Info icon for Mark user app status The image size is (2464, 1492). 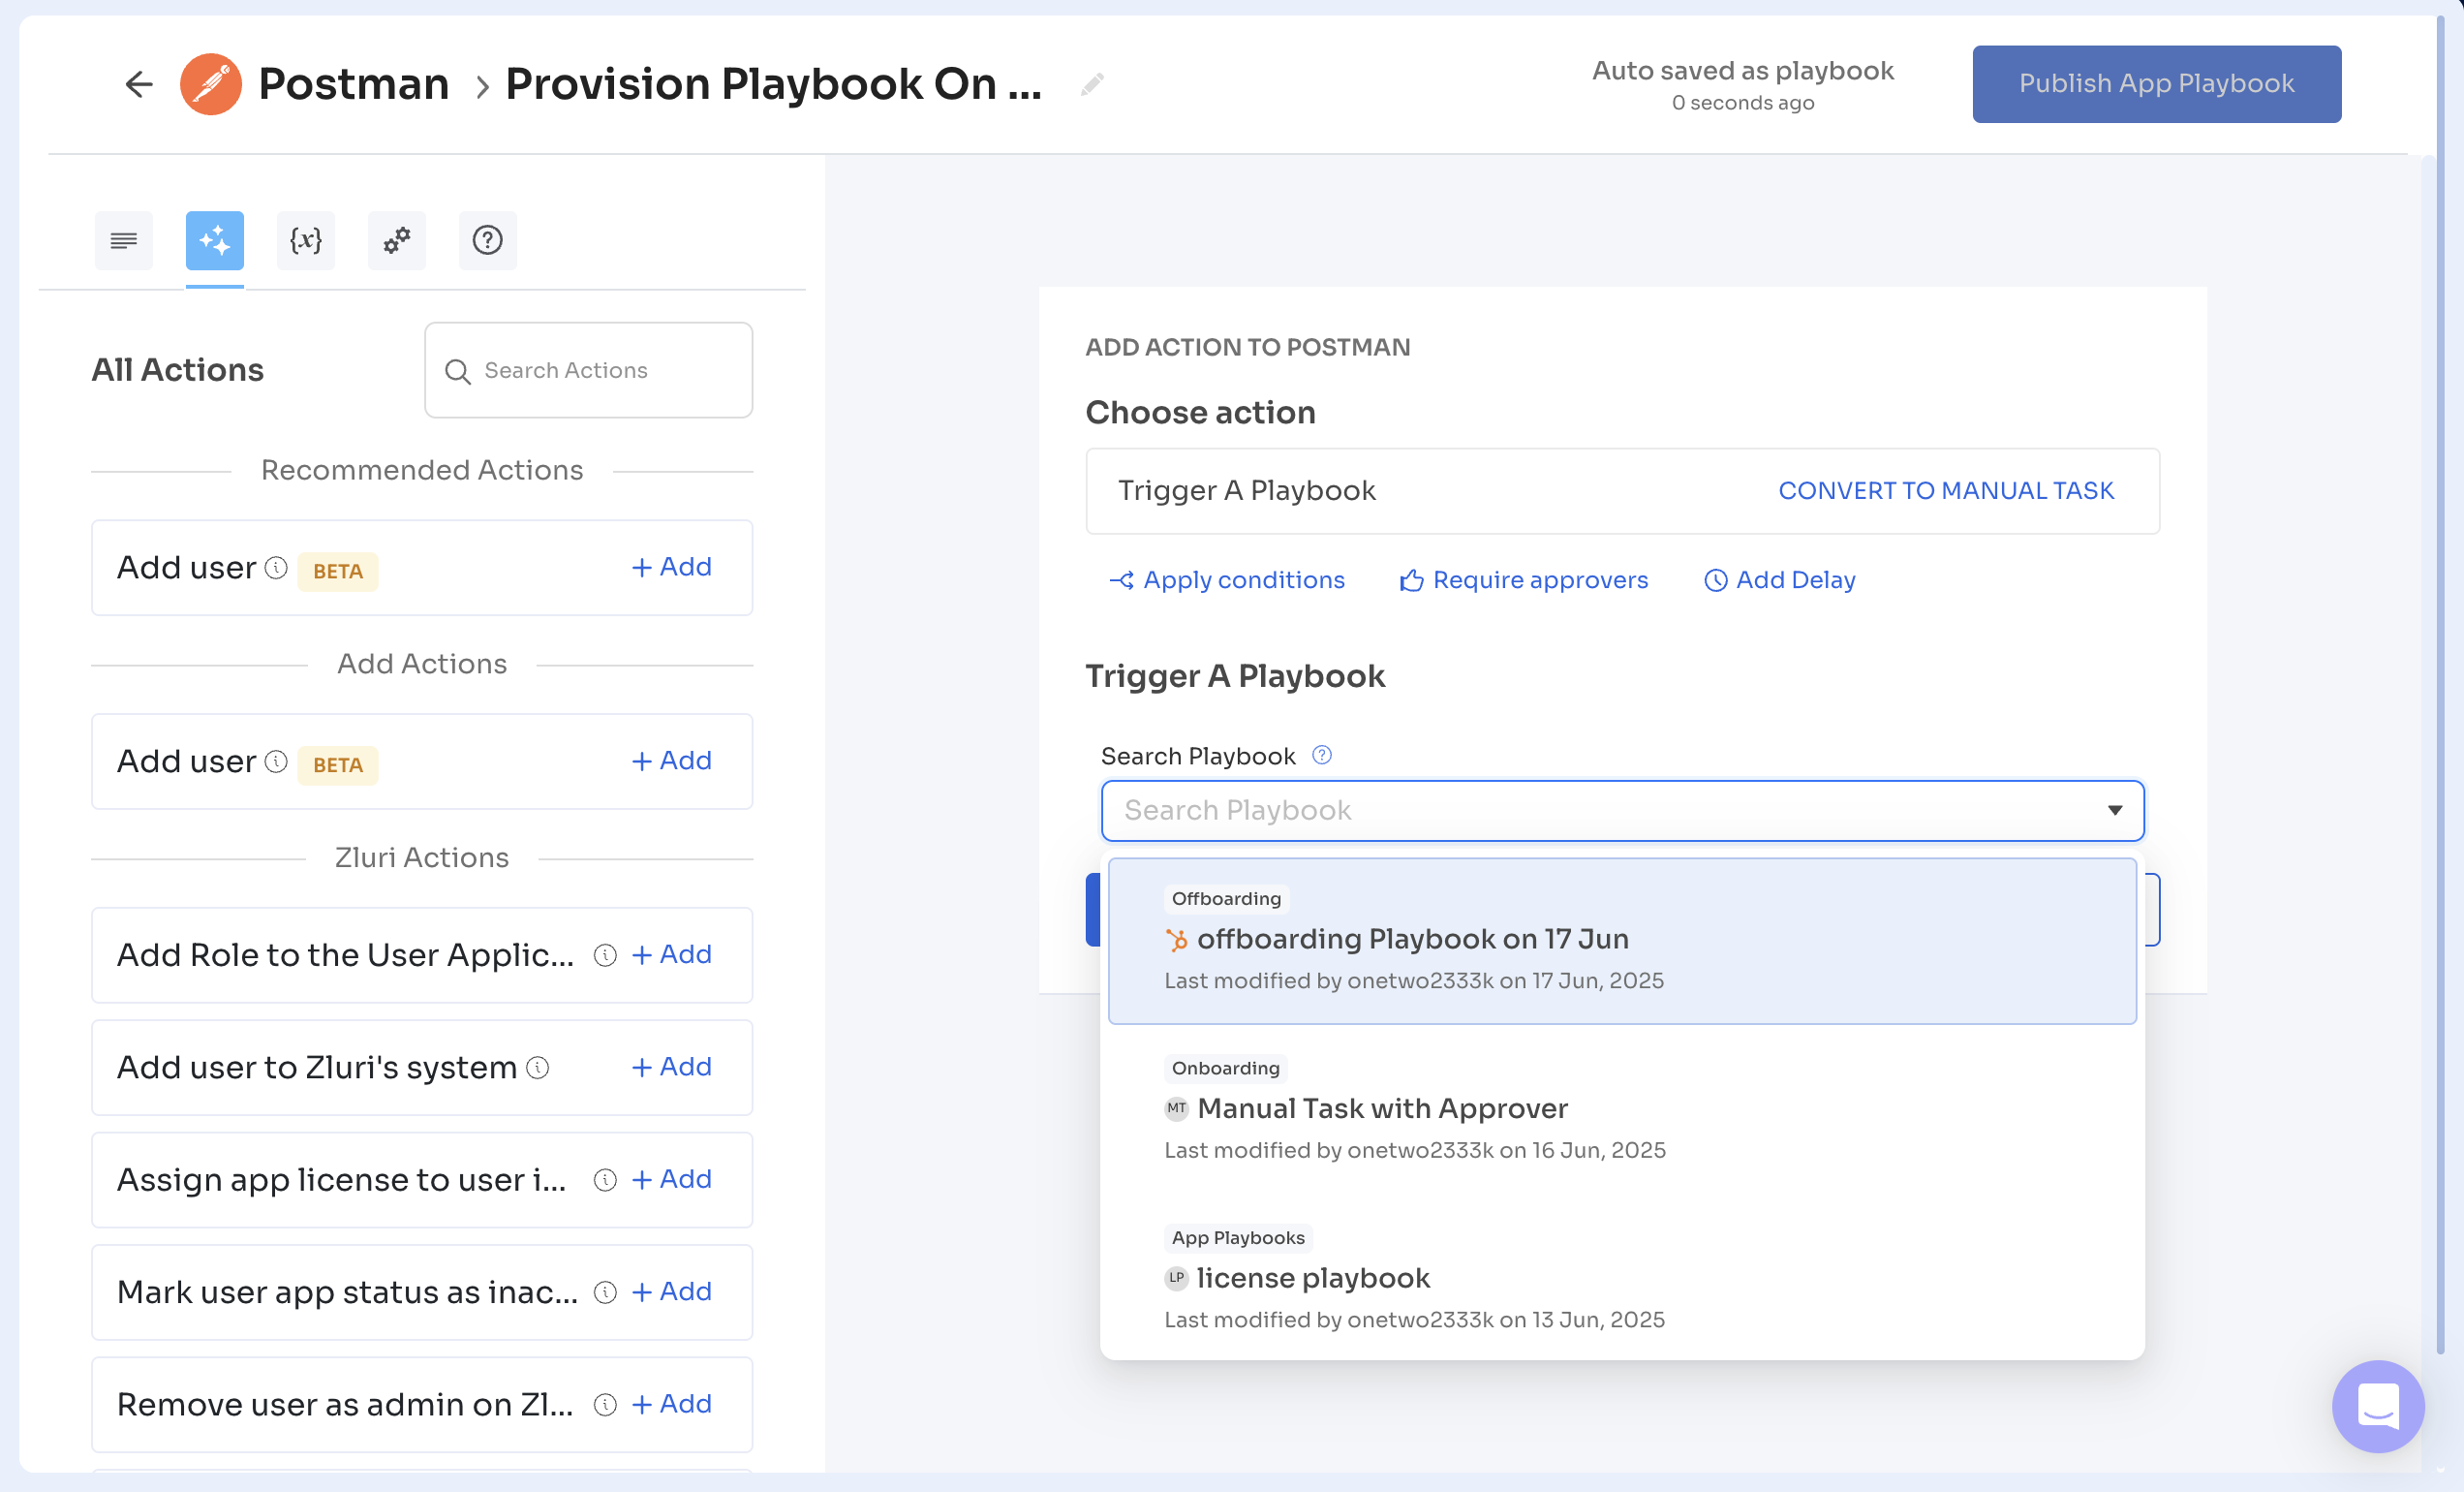coord(605,1293)
